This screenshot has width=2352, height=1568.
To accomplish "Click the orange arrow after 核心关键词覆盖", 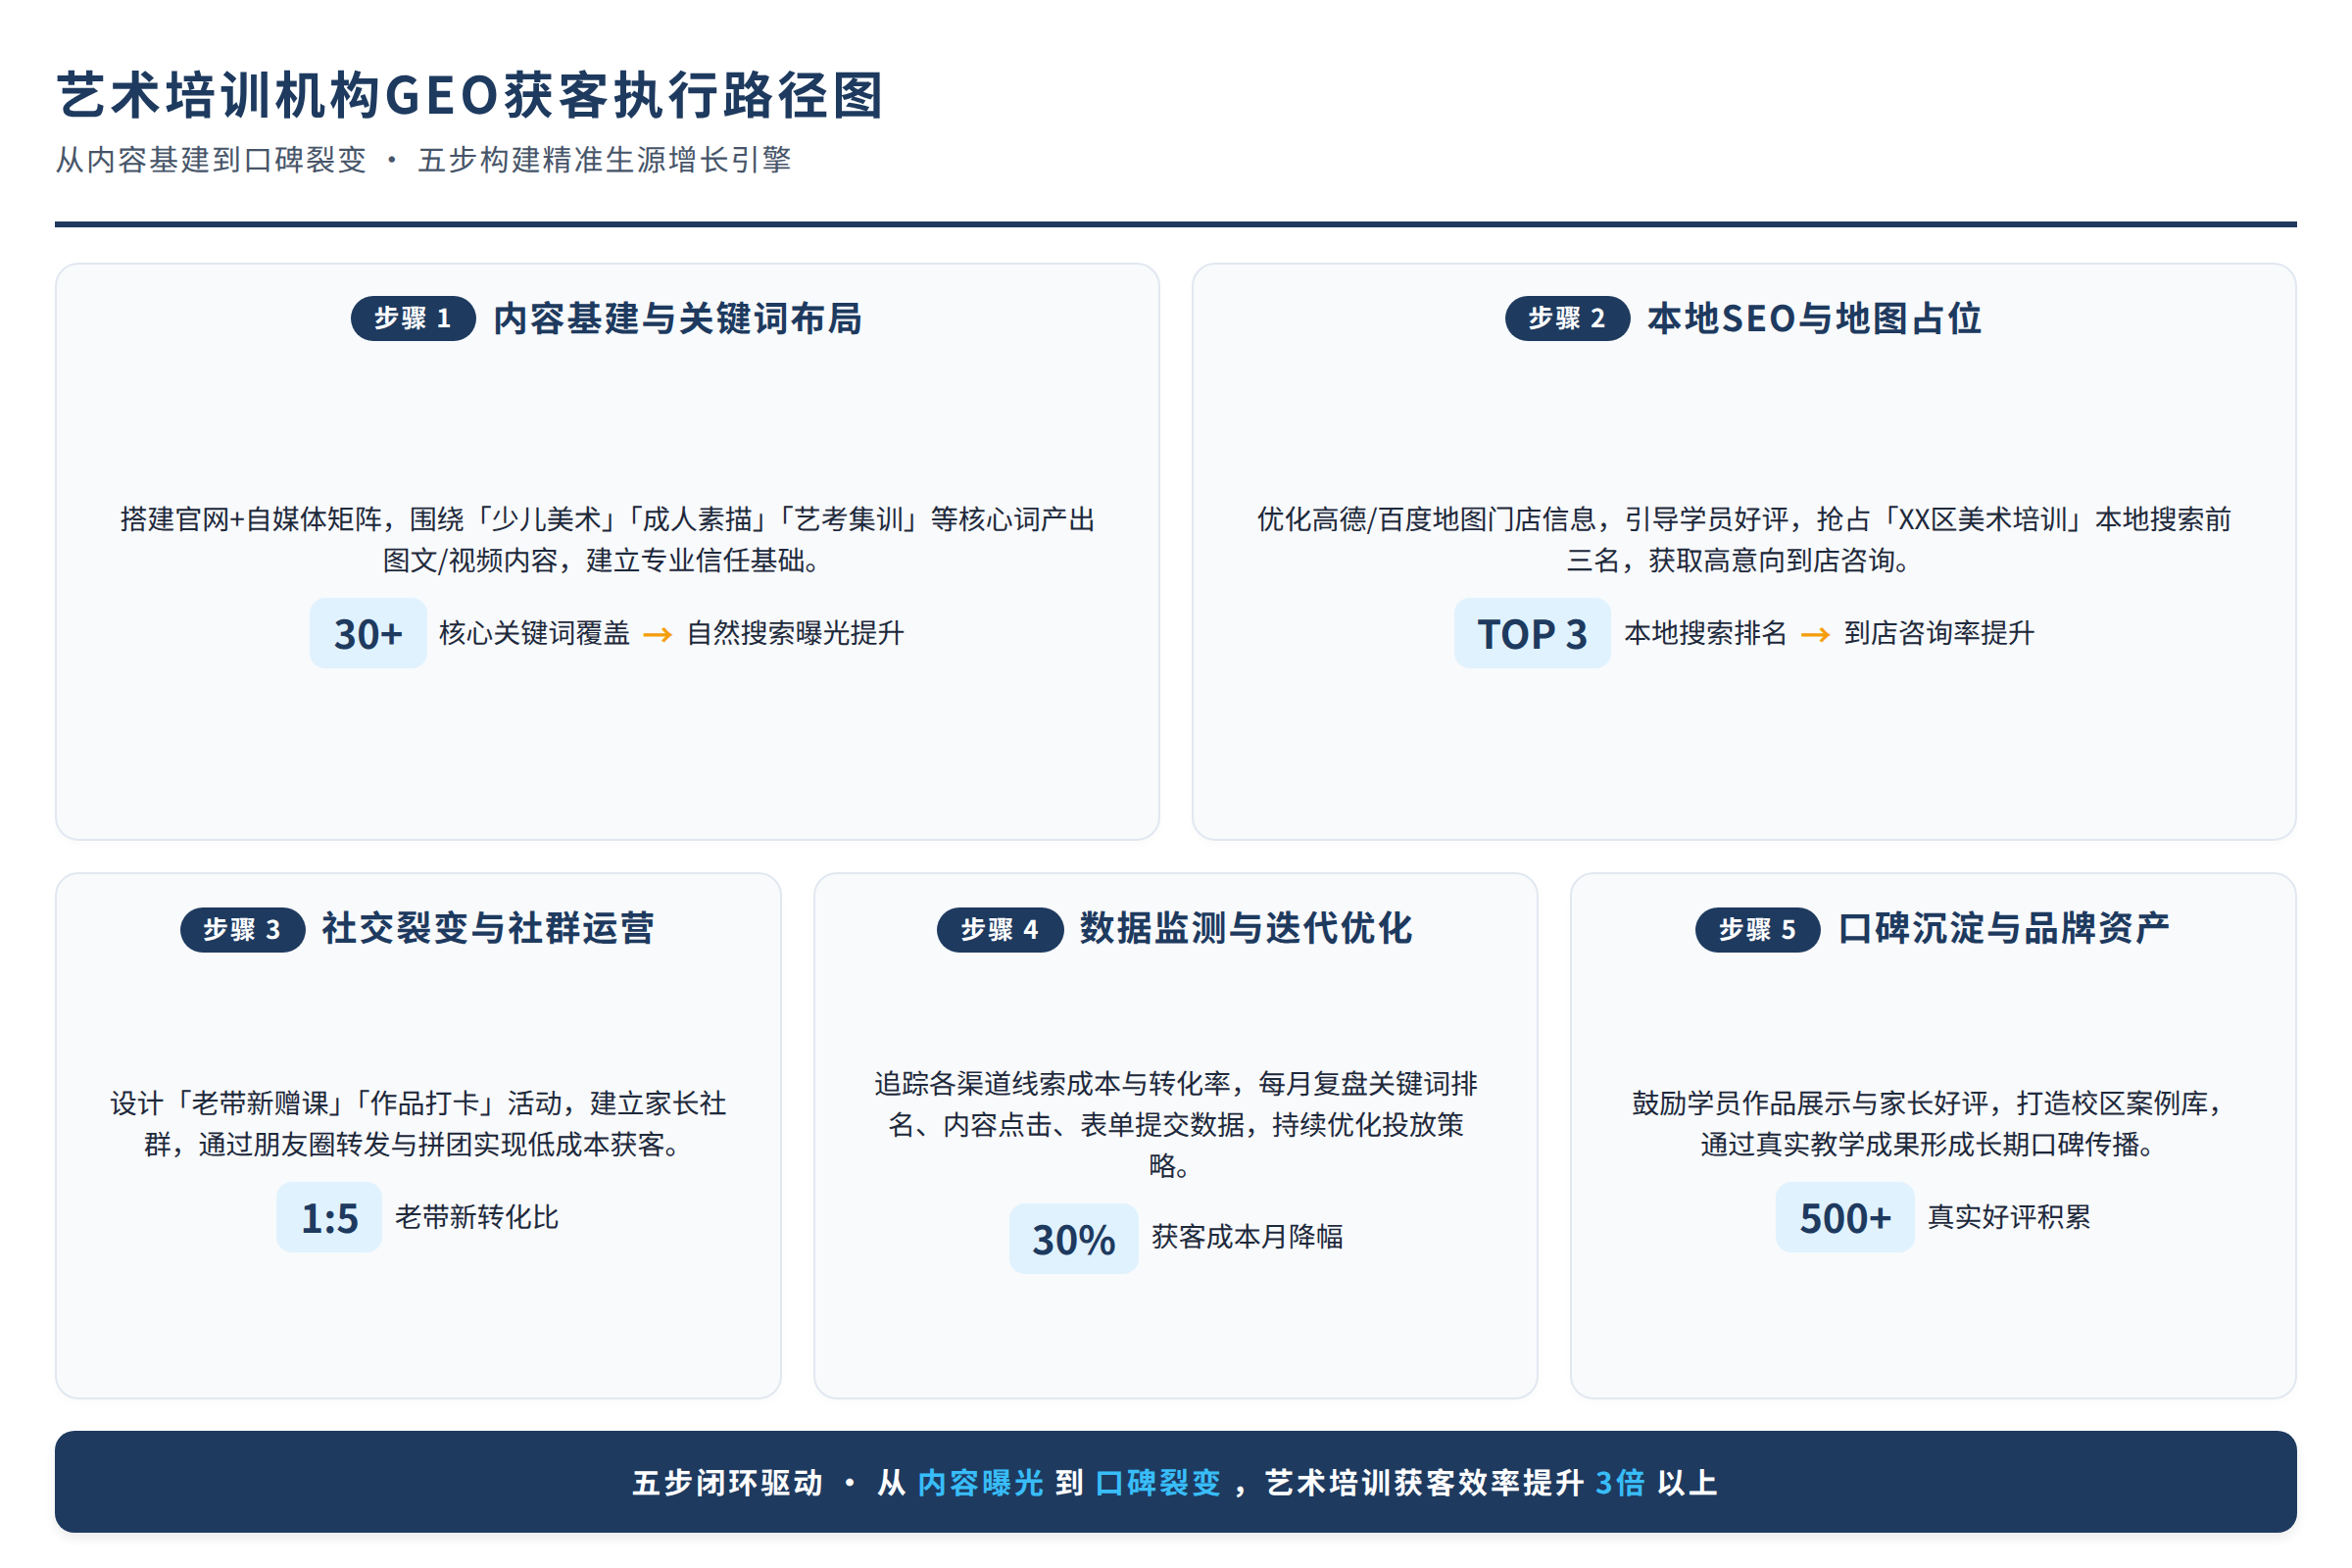I will (x=657, y=634).
